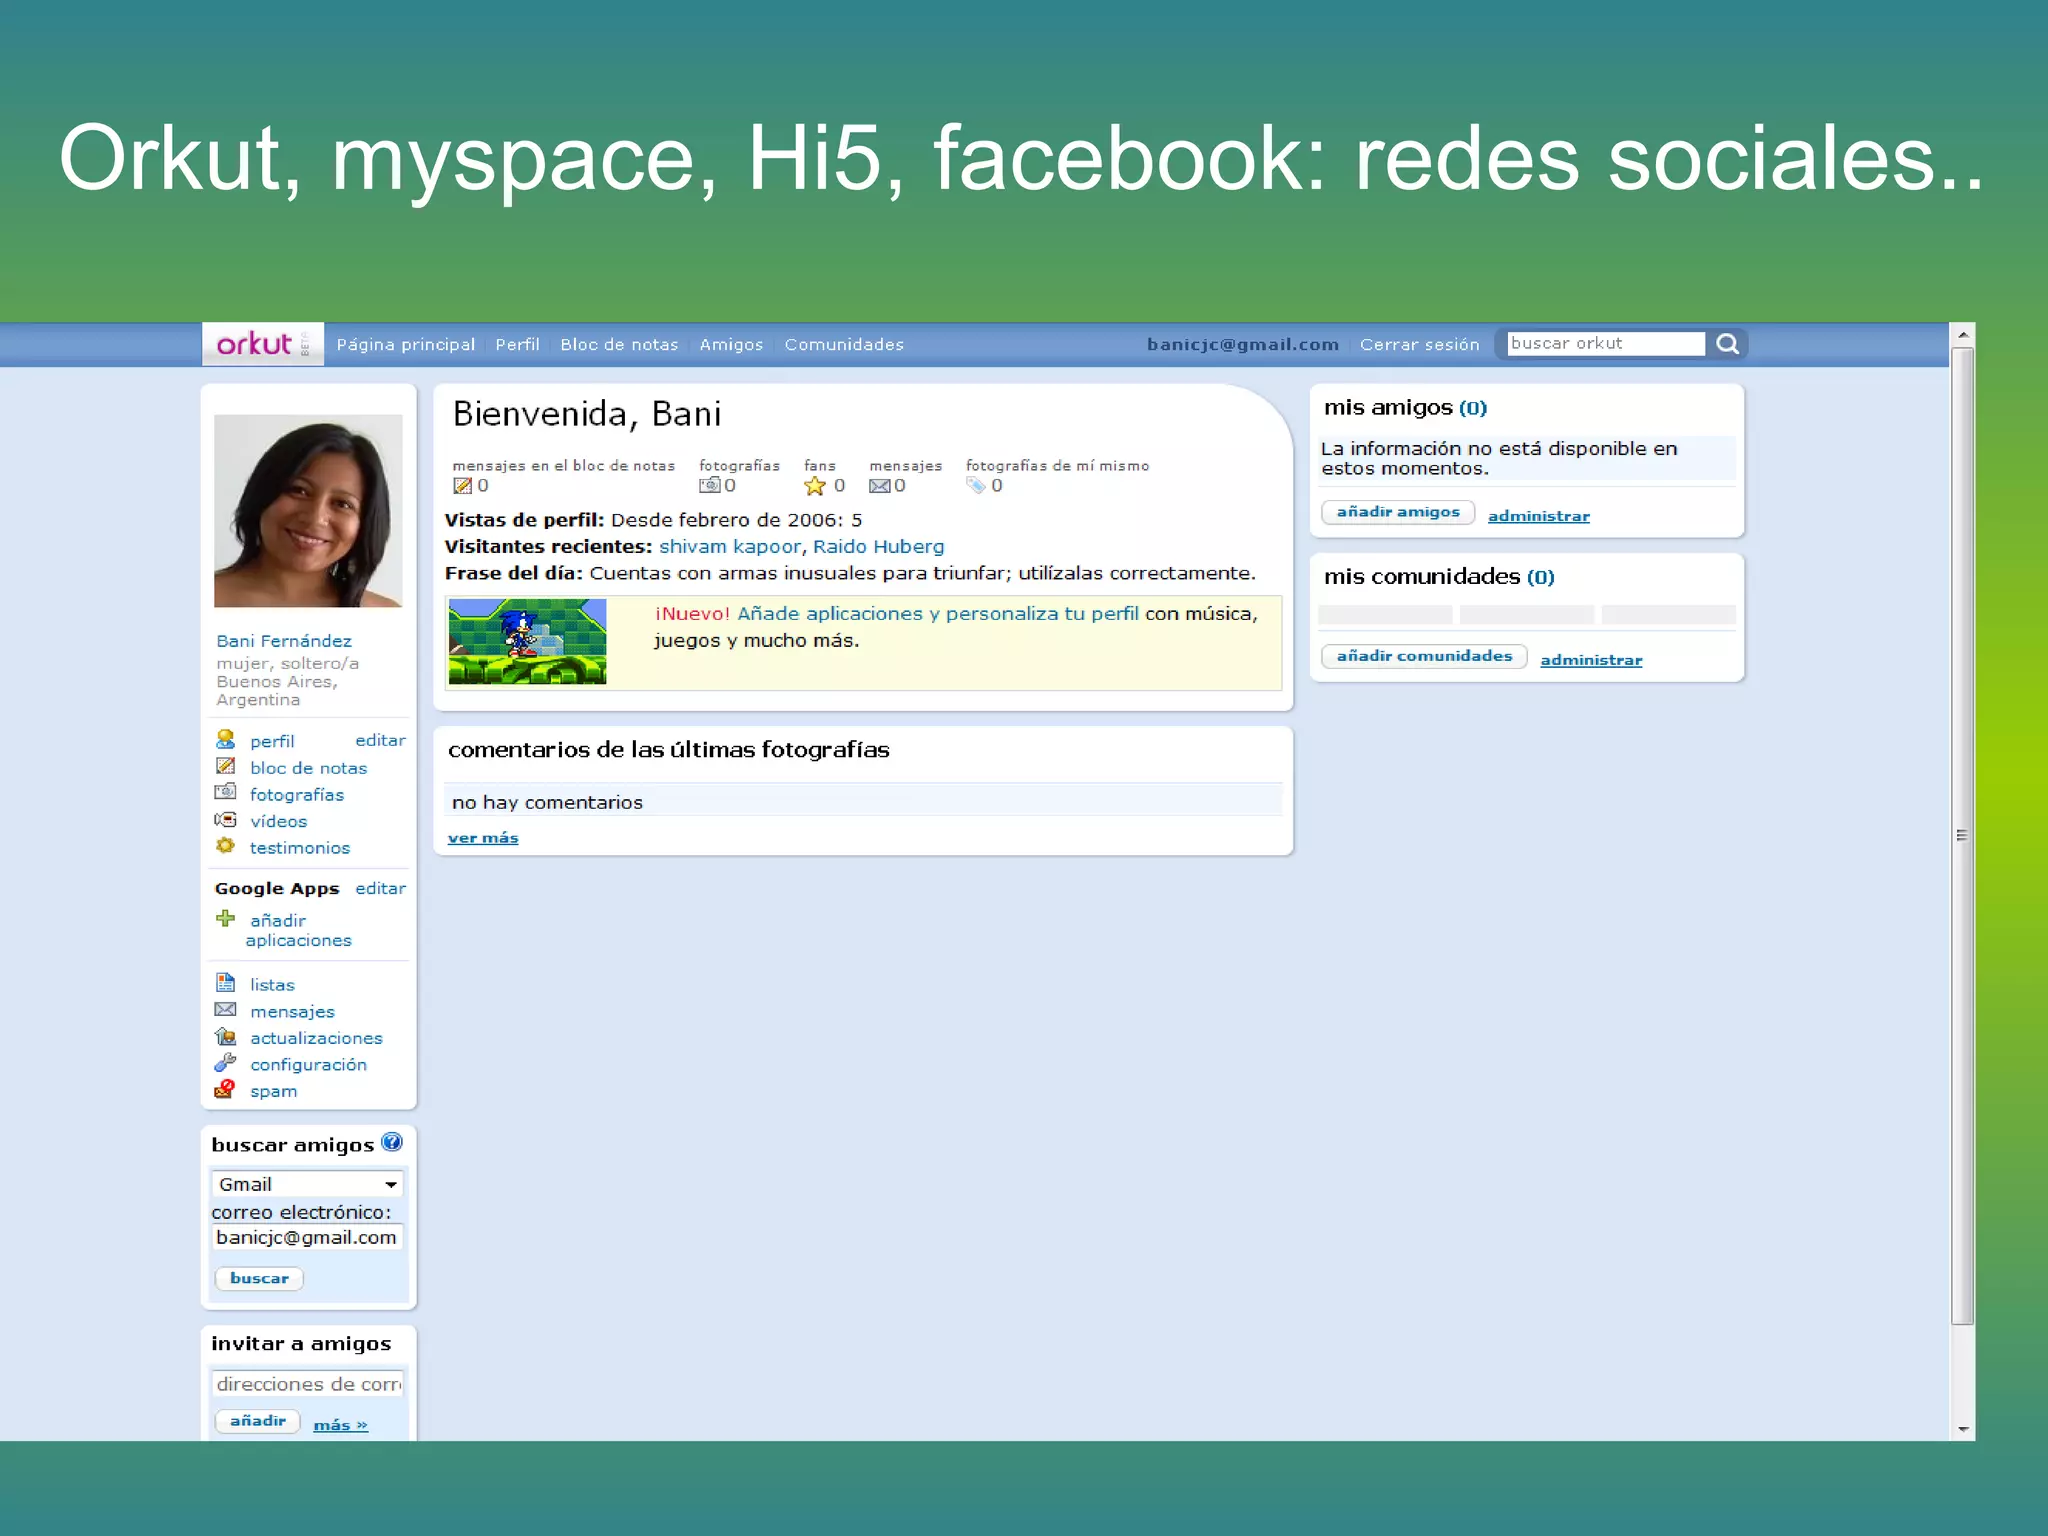The width and height of the screenshot is (2048, 1536).
Task: Click the scrapbook pencil icon under mensajes en el bloc
Action: 462,486
